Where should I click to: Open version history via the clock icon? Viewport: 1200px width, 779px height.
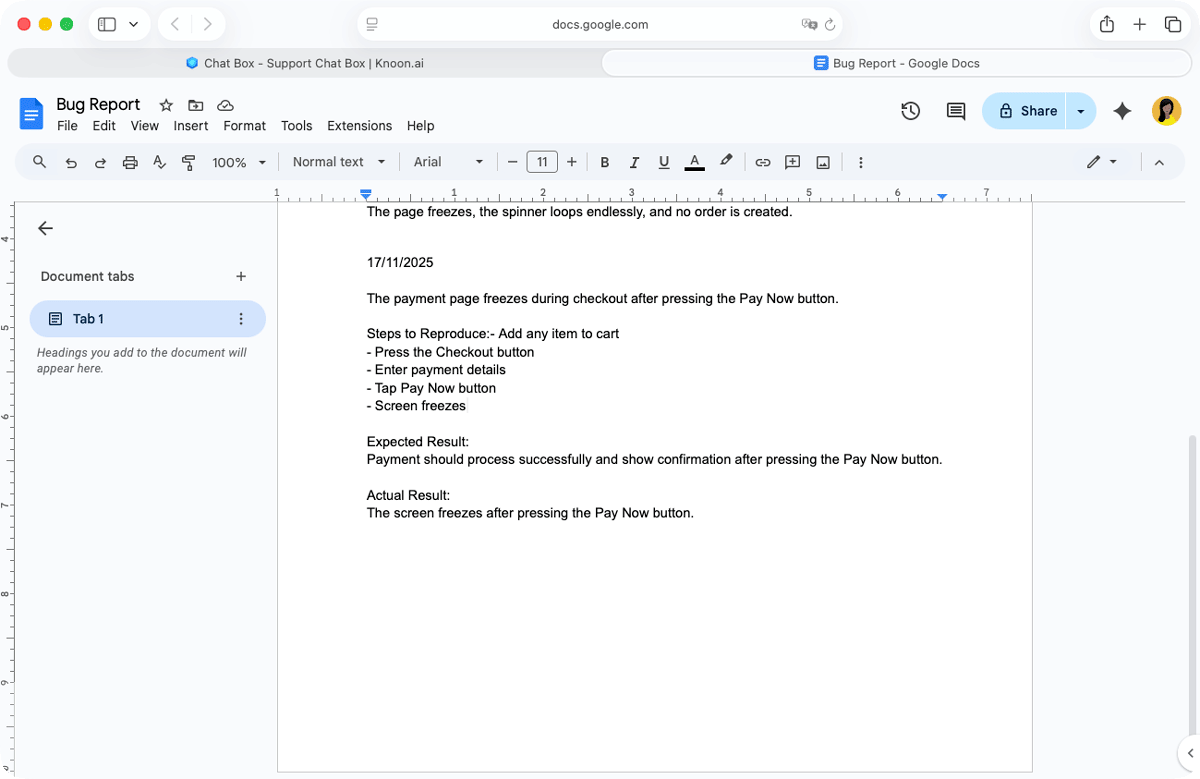(x=910, y=111)
